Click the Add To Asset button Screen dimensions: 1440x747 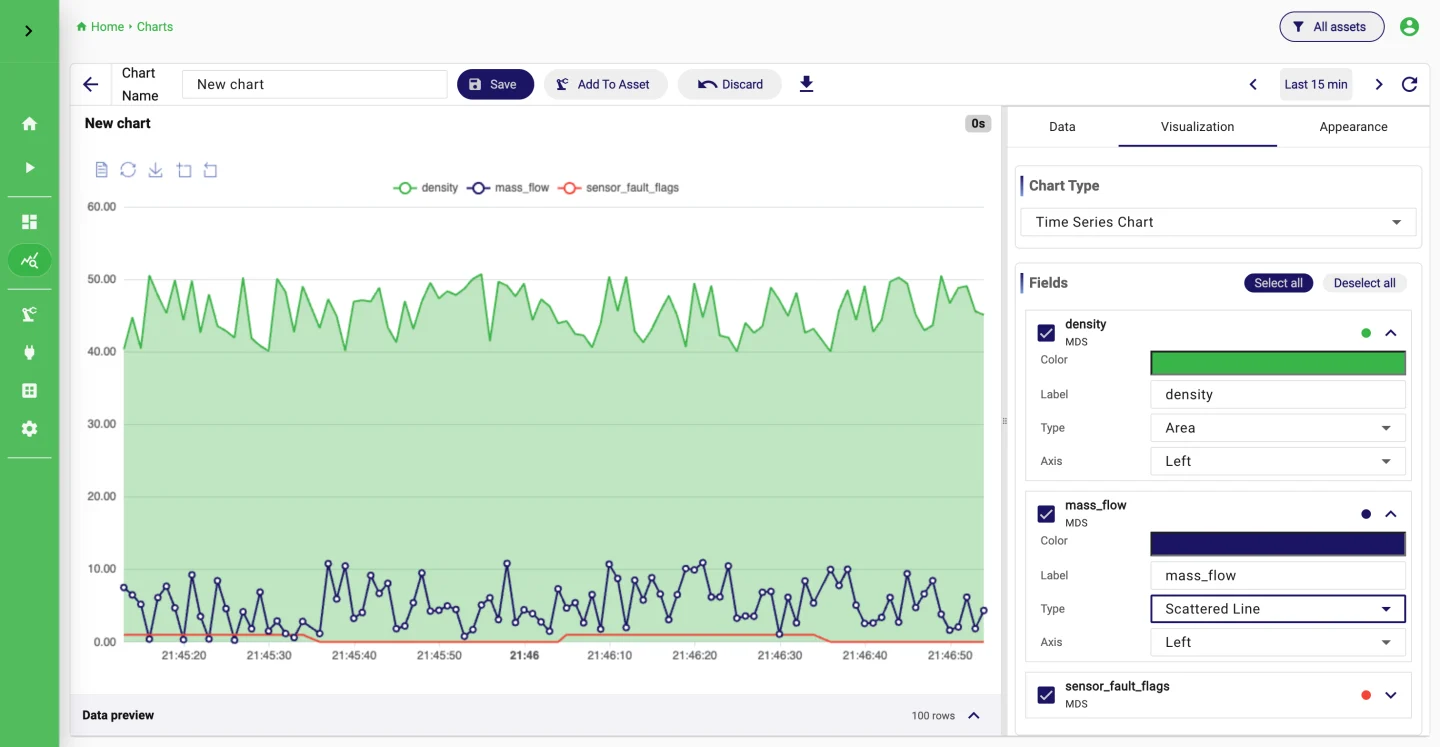pyautogui.click(x=605, y=85)
